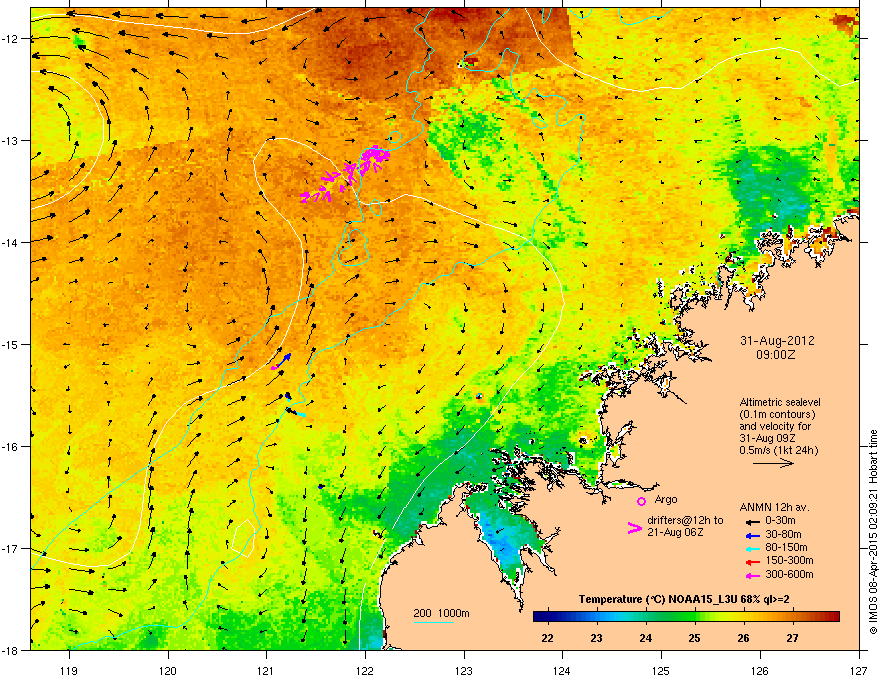Screen dimensions: 880x680
Task: Click the dark blue end of temperature color bar
Action: [x=538, y=617]
